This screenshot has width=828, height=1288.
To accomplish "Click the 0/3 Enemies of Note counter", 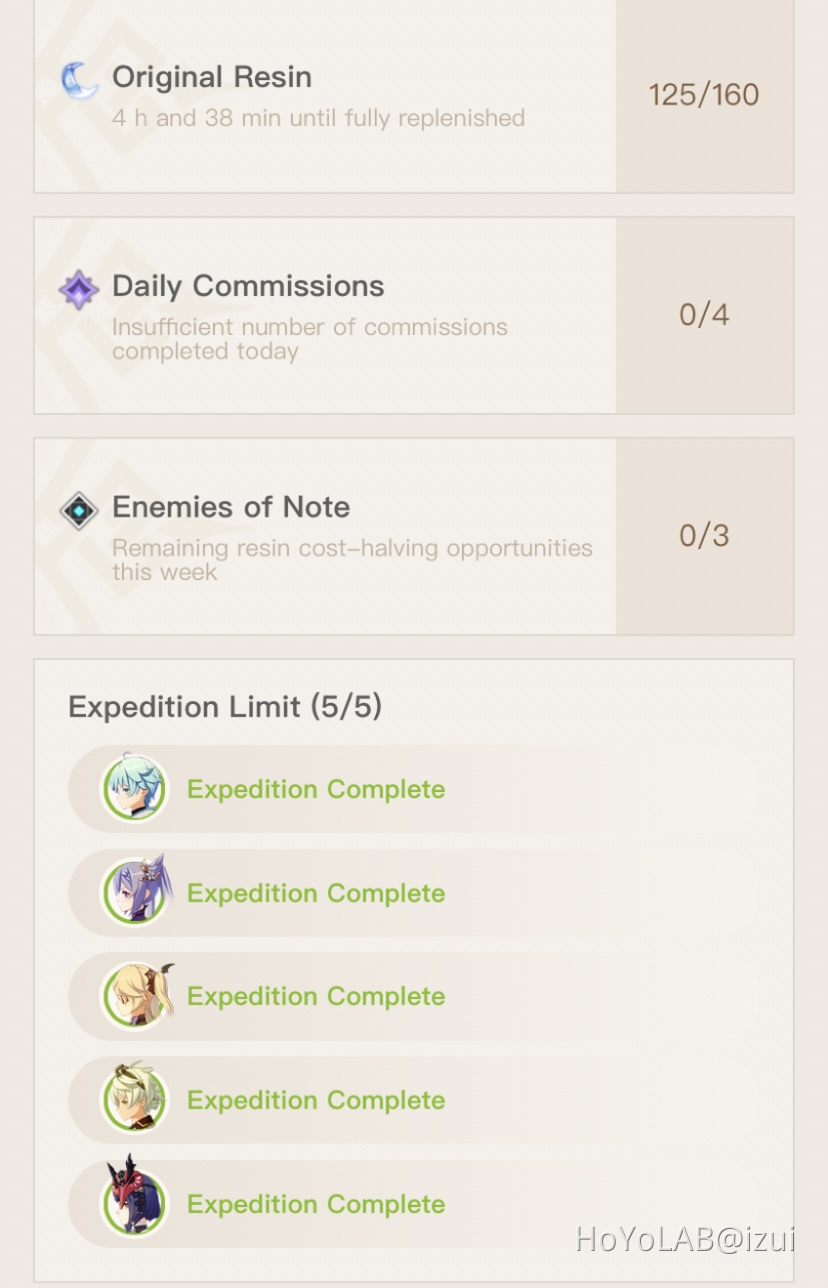I will tap(706, 535).
